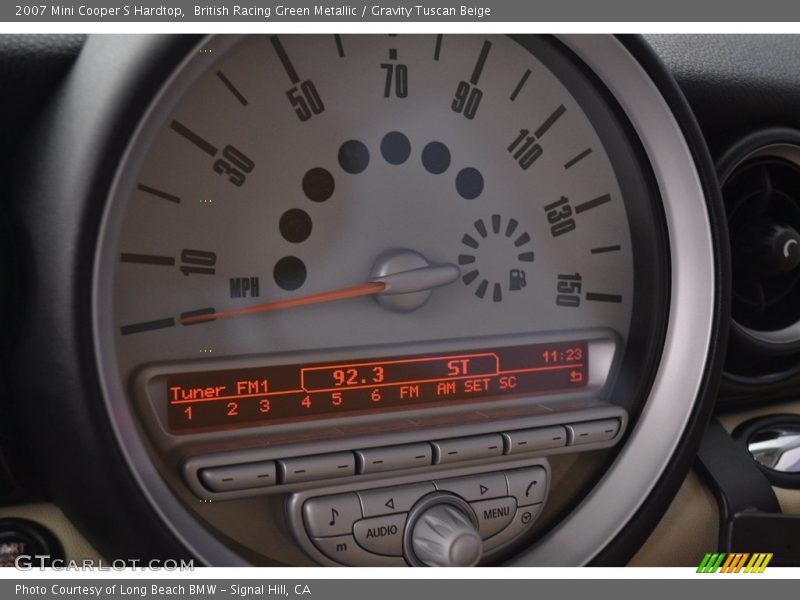Click the small "m" button below AUDIO
The image size is (800, 600).
341,547
